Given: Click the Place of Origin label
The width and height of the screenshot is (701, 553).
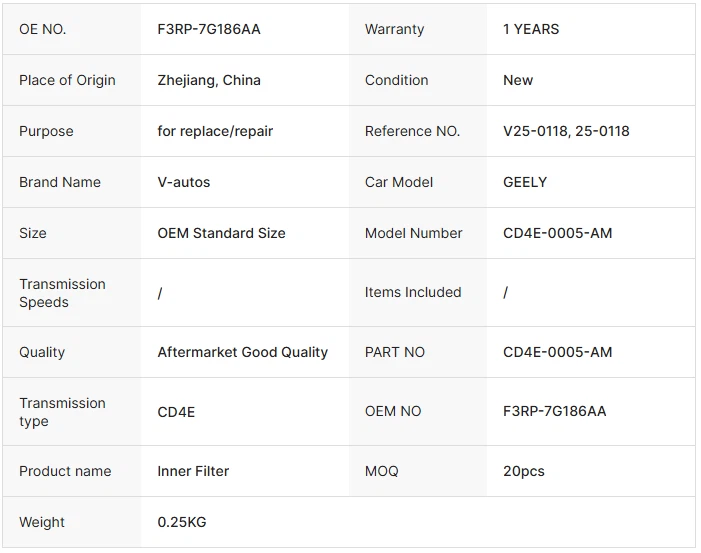Looking at the screenshot, I should coord(67,80).
